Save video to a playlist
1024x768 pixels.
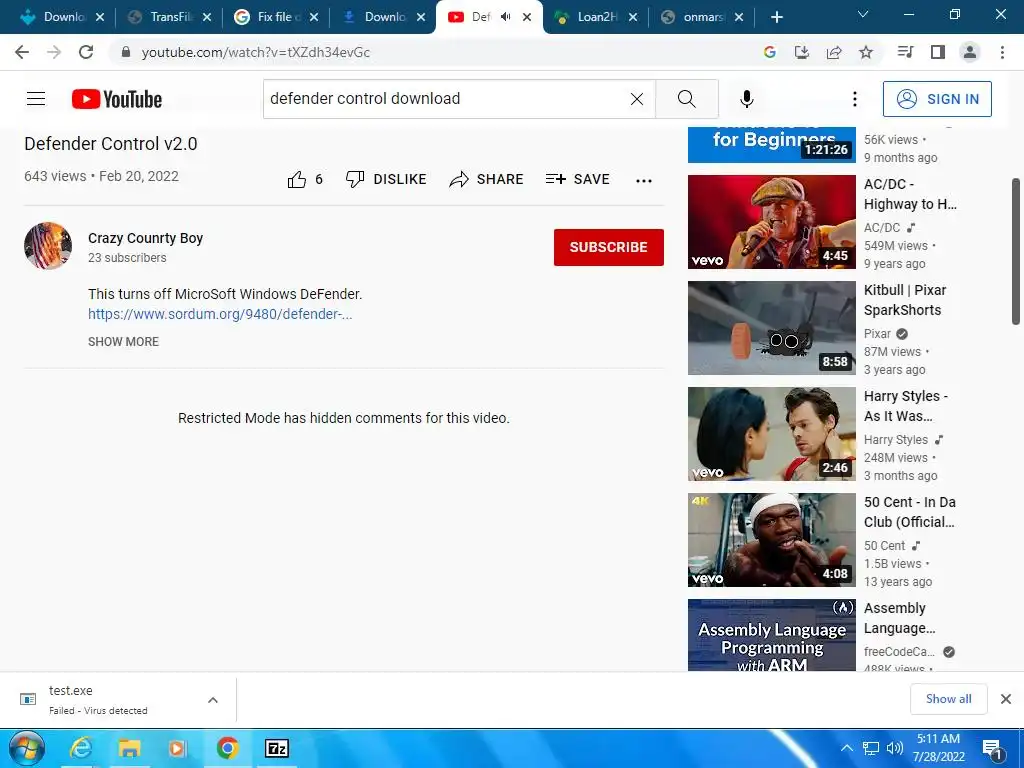pyautogui.click(x=577, y=179)
